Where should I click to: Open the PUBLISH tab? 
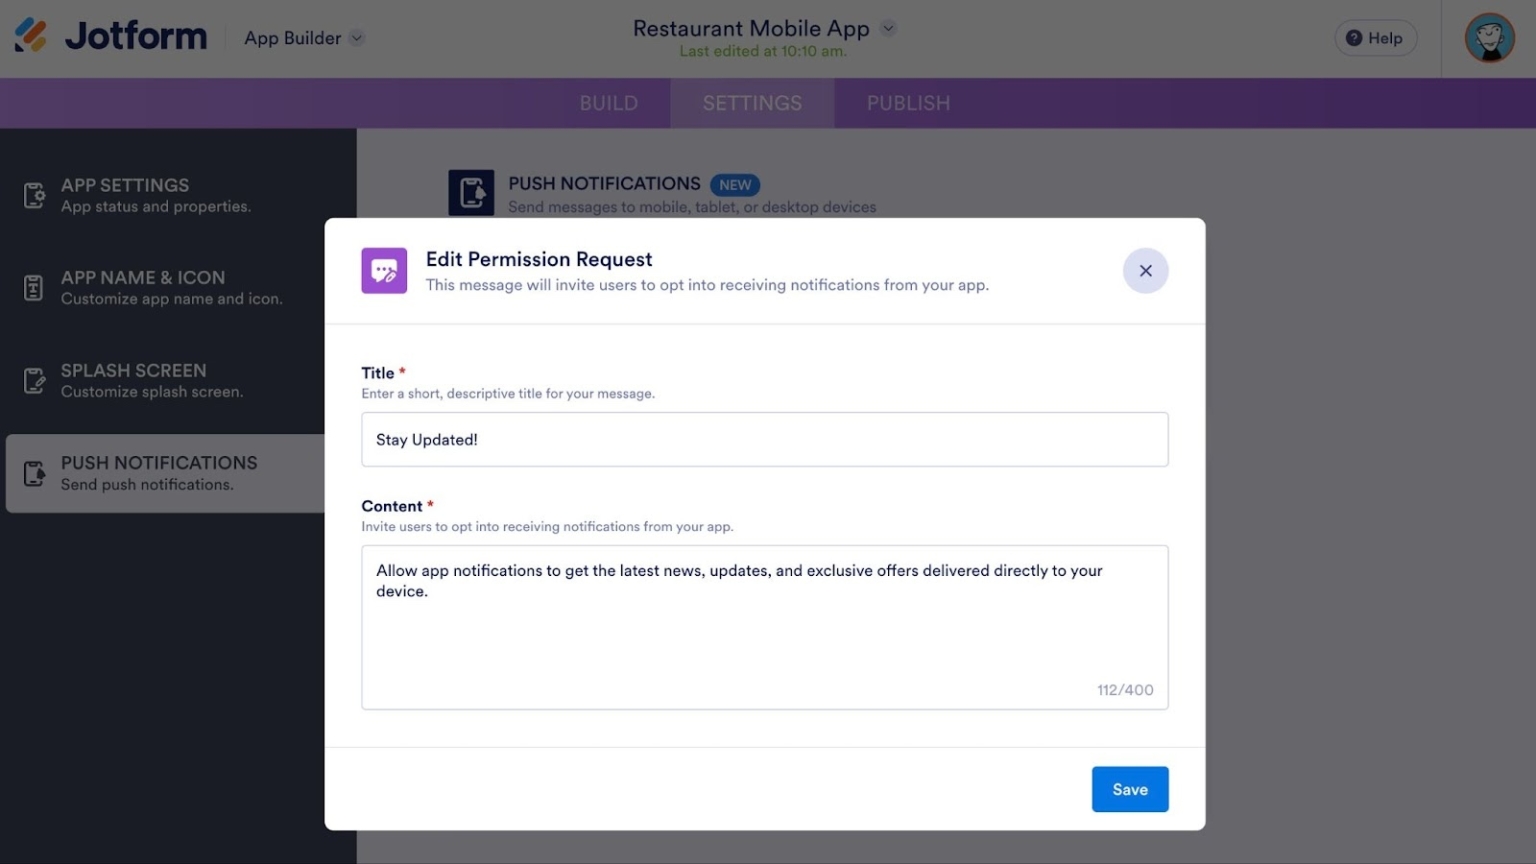pyautogui.click(x=907, y=103)
